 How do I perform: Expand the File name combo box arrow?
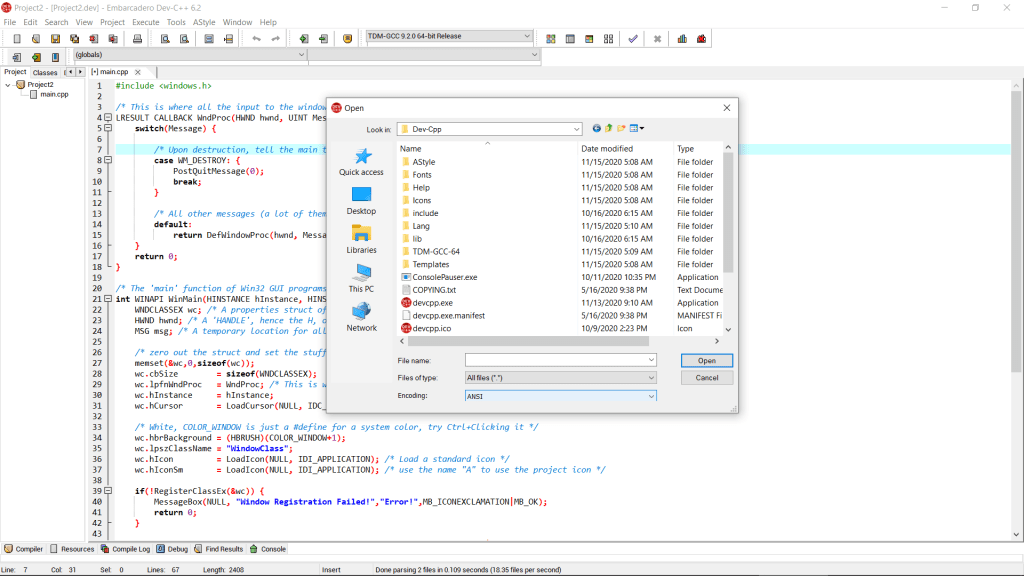pyautogui.click(x=651, y=360)
